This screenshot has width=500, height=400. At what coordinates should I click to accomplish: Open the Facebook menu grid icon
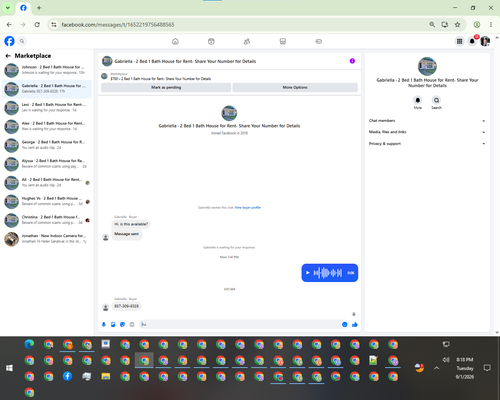459,41
